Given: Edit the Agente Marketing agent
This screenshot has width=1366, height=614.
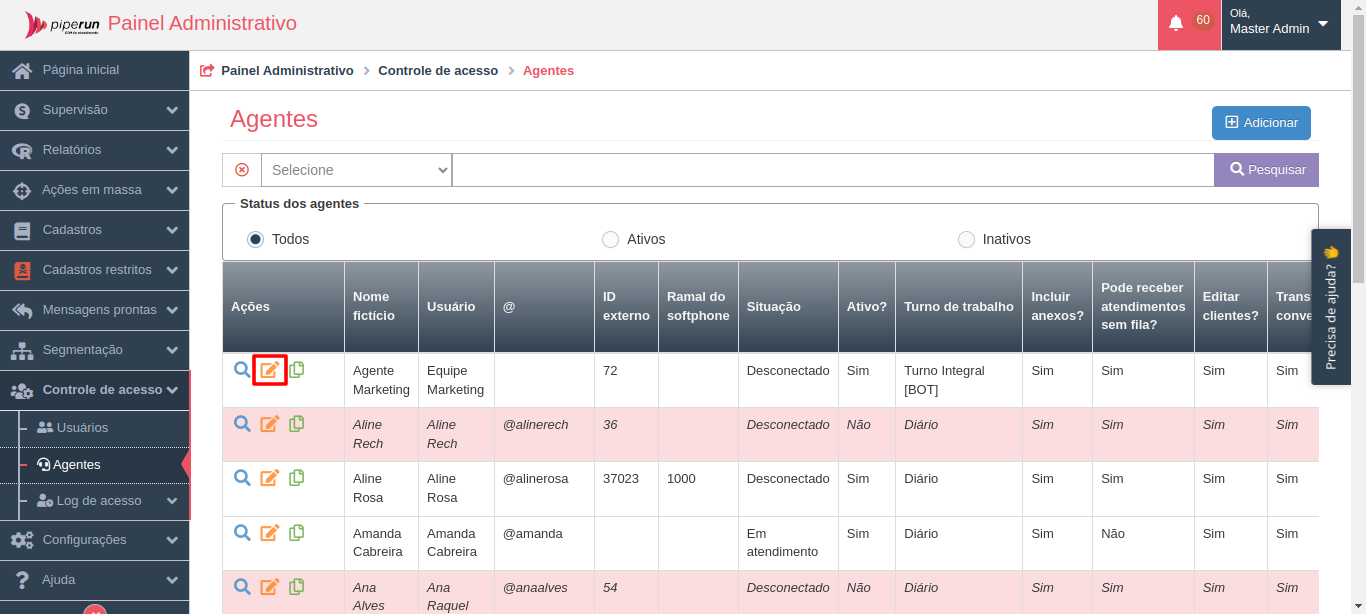Looking at the screenshot, I should pos(270,370).
